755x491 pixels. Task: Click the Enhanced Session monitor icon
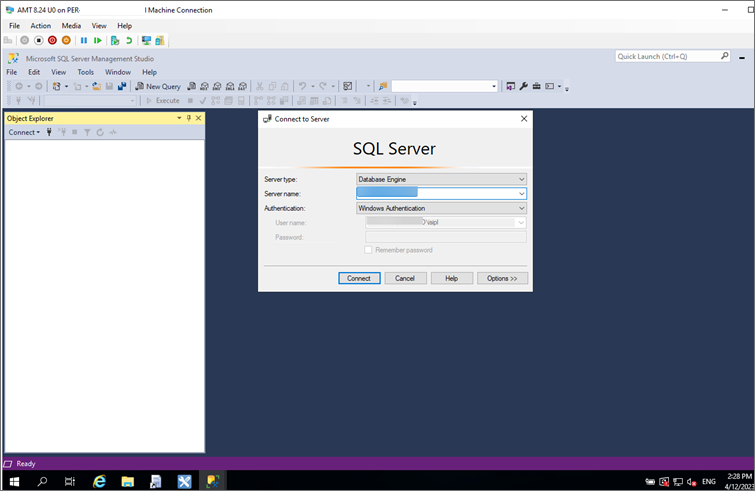coord(146,40)
